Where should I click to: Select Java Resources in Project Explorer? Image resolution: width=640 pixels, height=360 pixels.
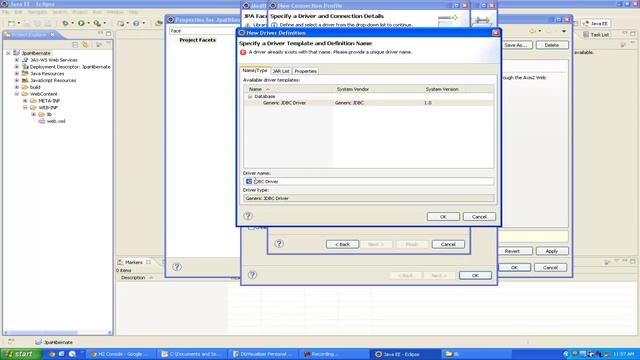(x=47, y=73)
